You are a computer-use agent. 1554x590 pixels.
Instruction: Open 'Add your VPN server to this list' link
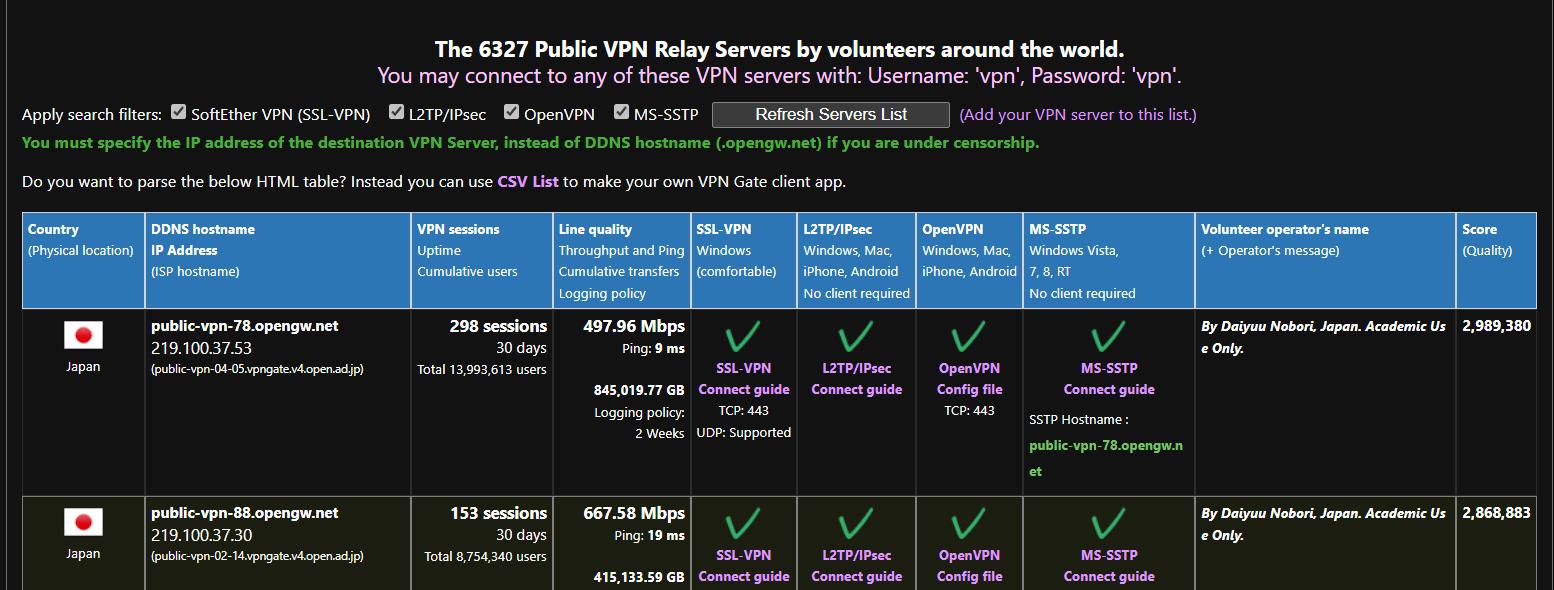pos(1077,115)
